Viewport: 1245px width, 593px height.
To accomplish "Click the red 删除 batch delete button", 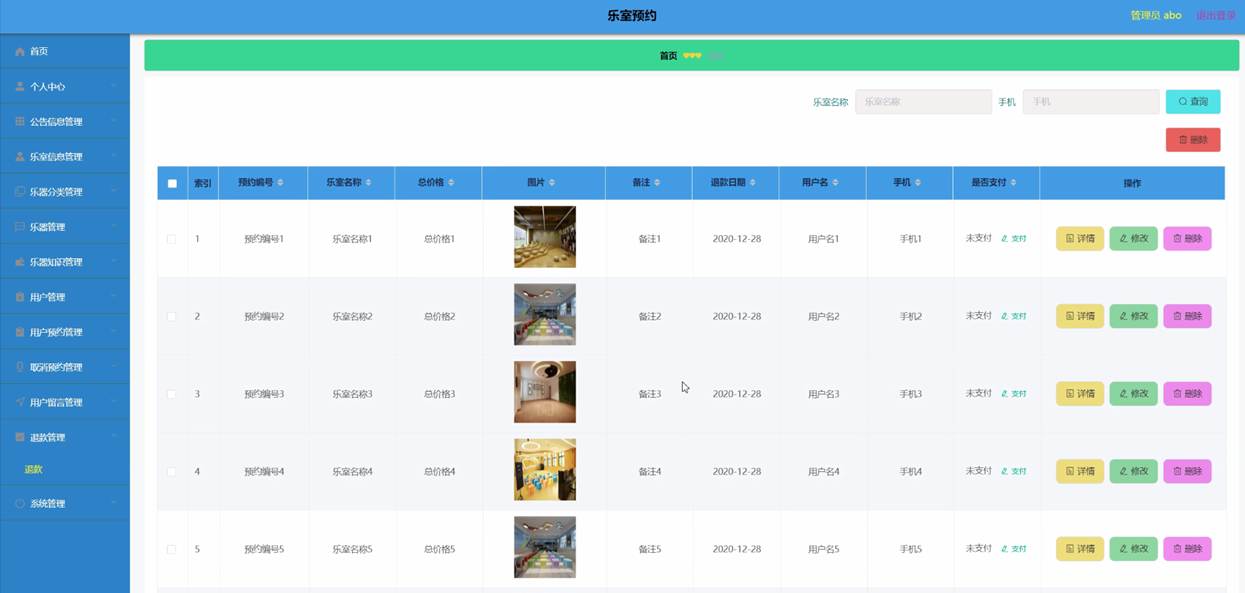I will pos(1193,139).
